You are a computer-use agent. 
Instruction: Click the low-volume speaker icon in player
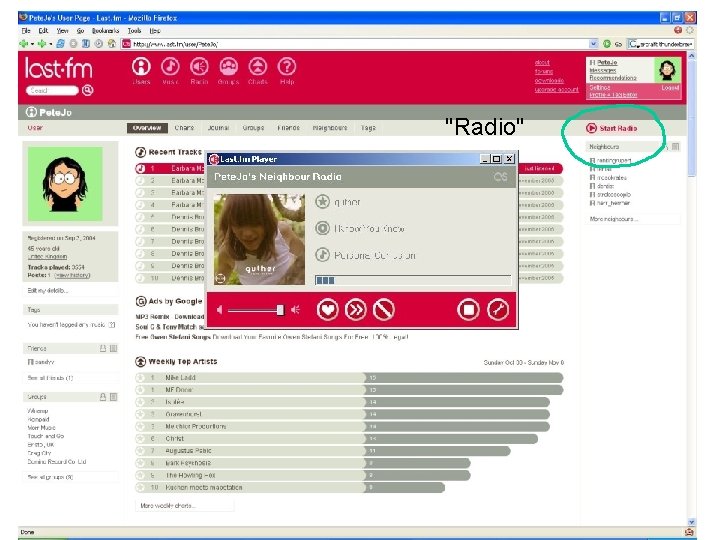219,310
